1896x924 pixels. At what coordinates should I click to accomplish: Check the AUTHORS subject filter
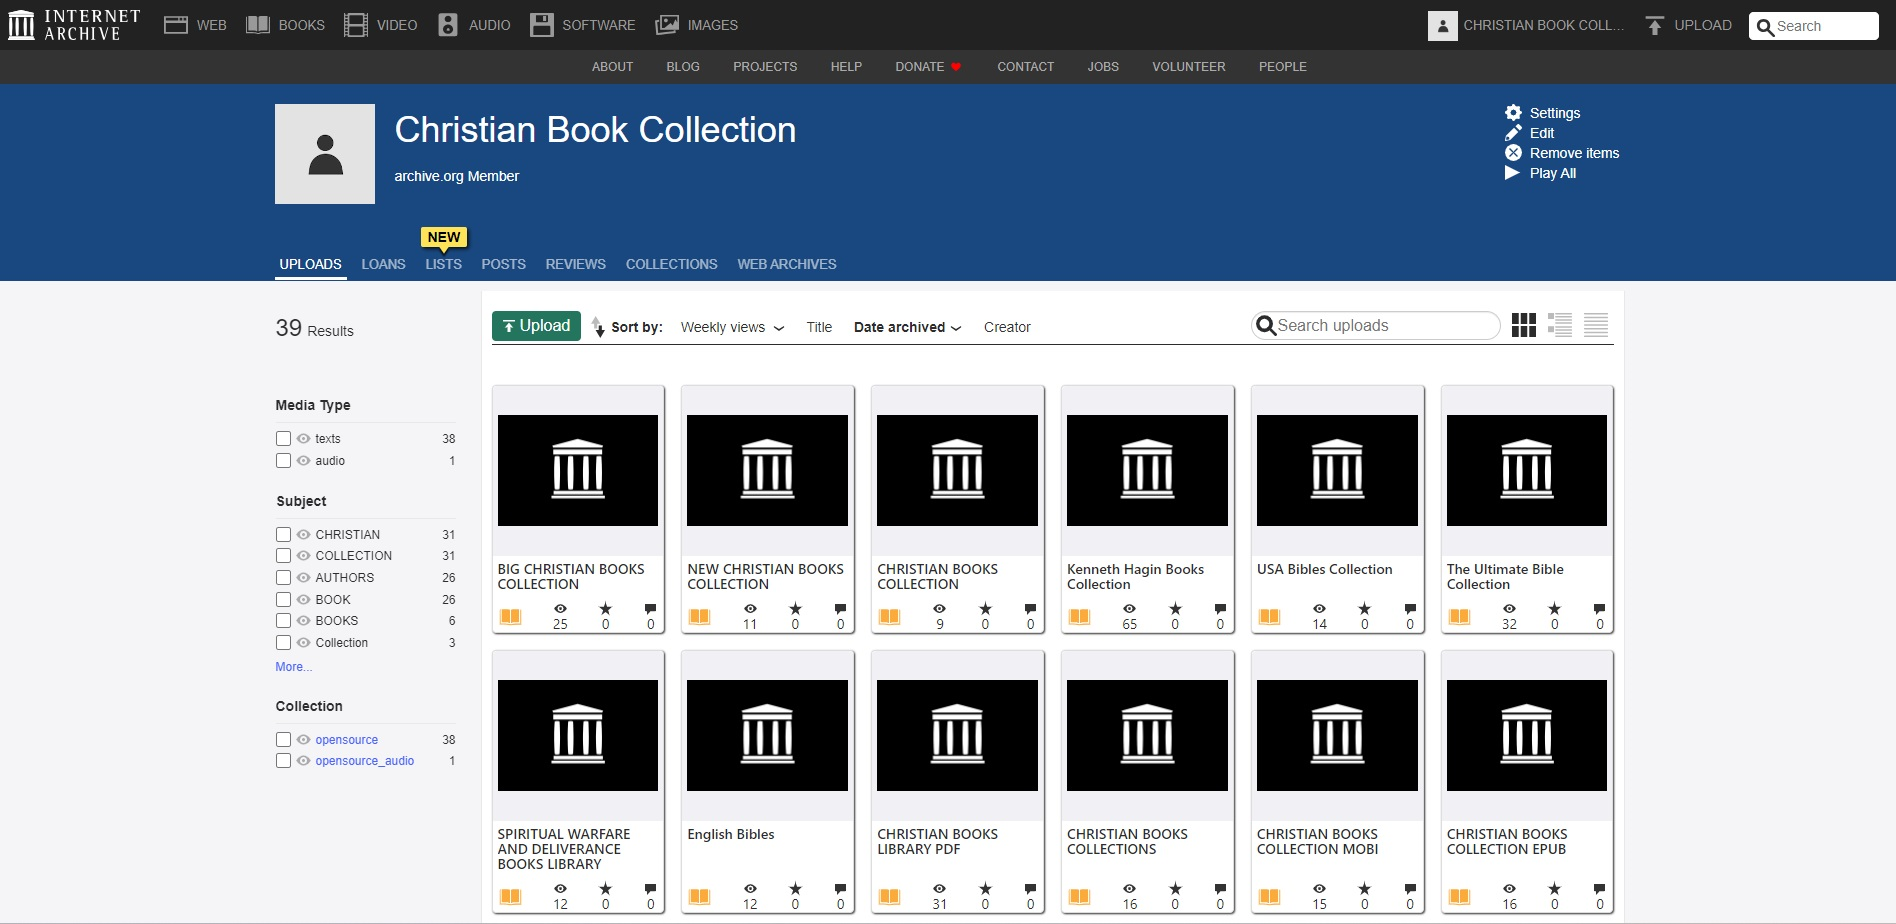click(283, 578)
